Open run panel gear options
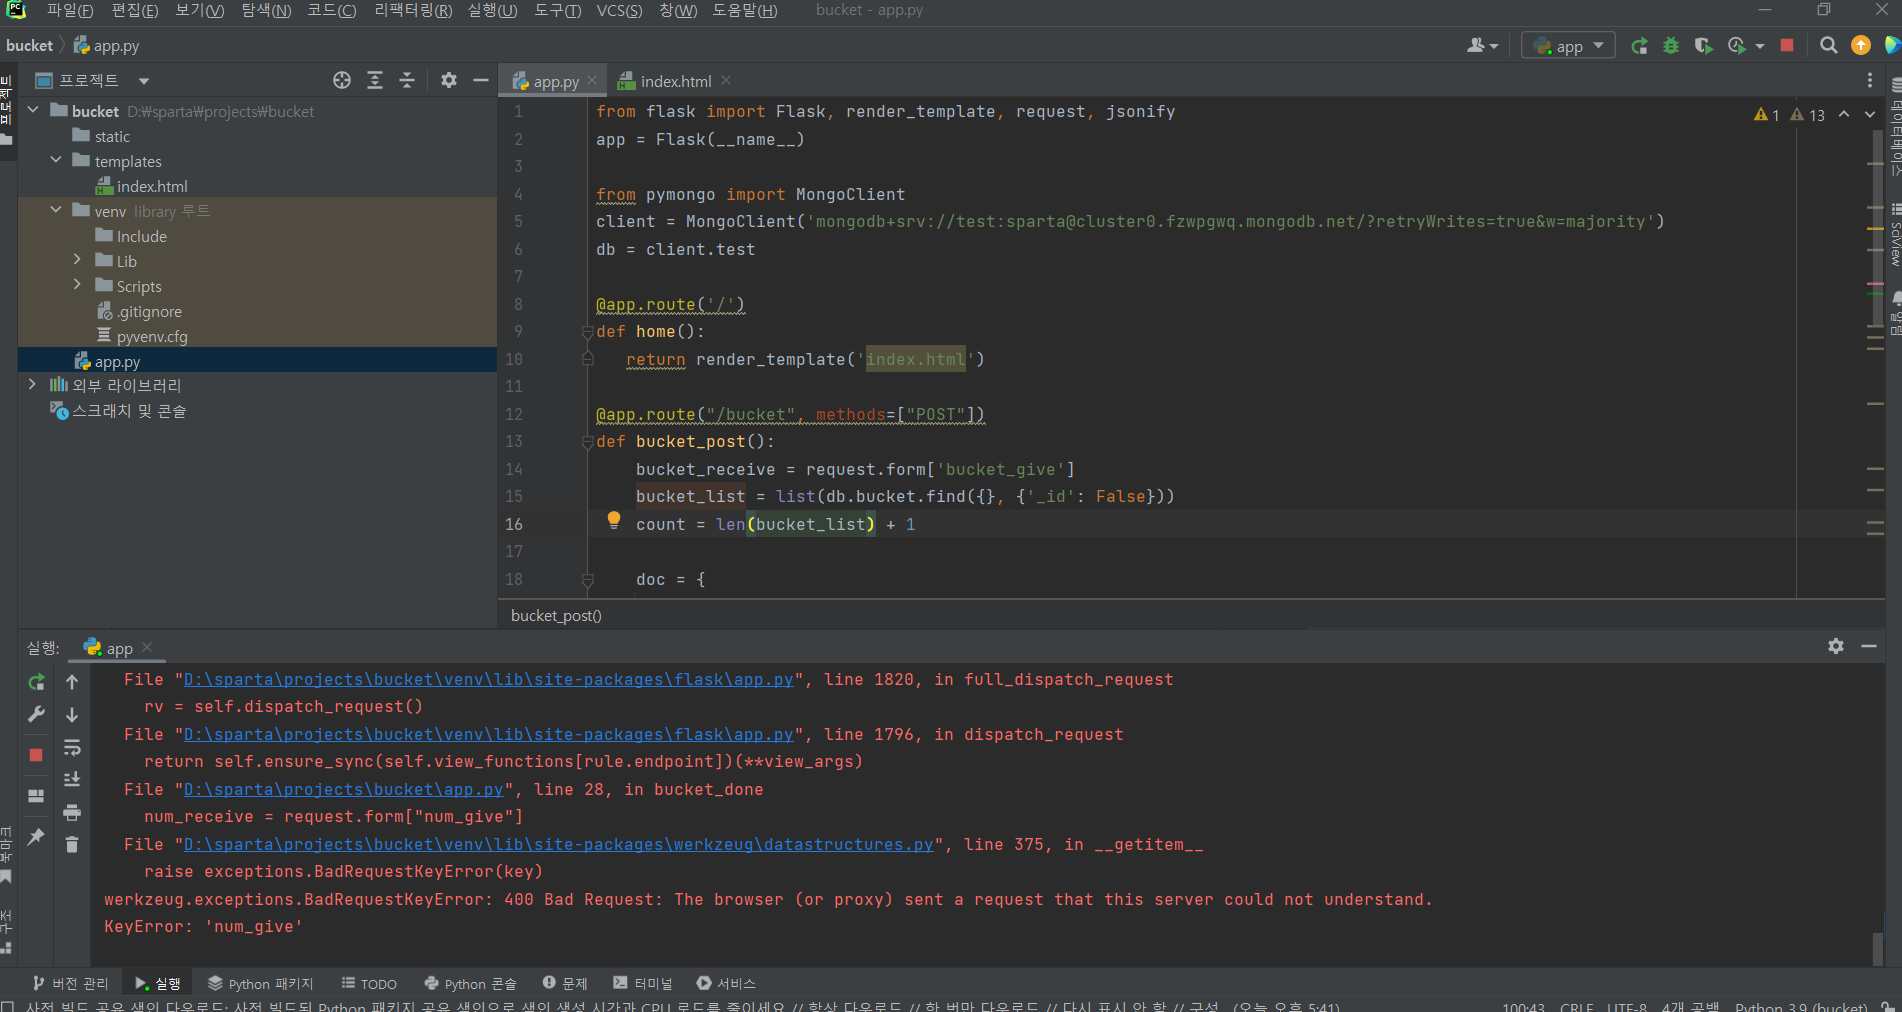This screenshot has height=1012, width=1902. pyautogui.click(x=1836, y=646)
